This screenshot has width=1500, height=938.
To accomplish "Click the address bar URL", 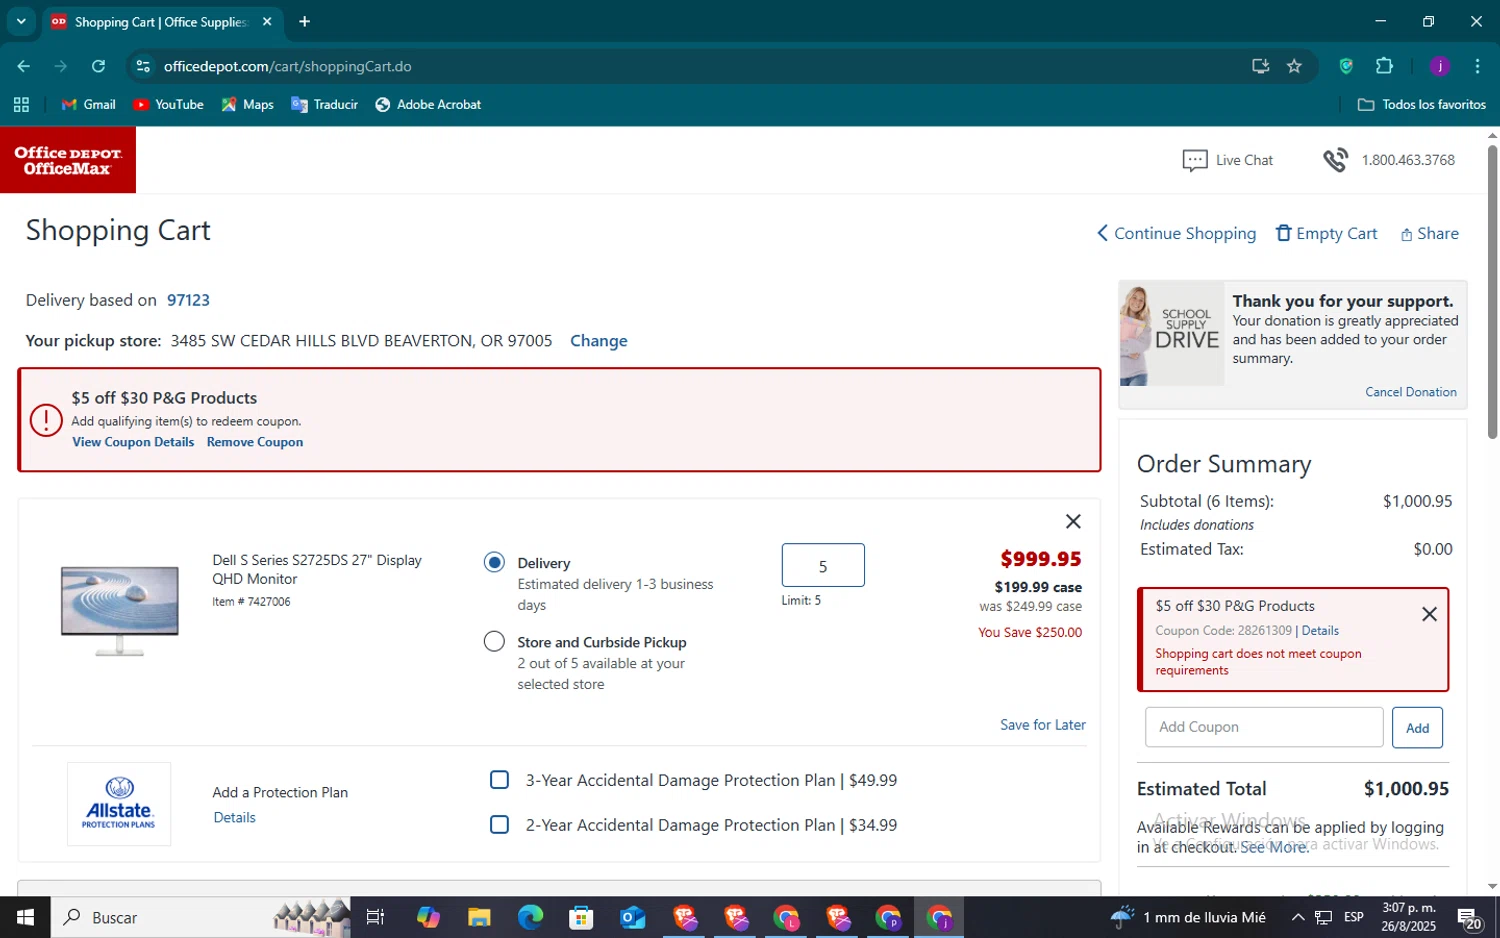I will pyautogui.click(x=288, y=66).
